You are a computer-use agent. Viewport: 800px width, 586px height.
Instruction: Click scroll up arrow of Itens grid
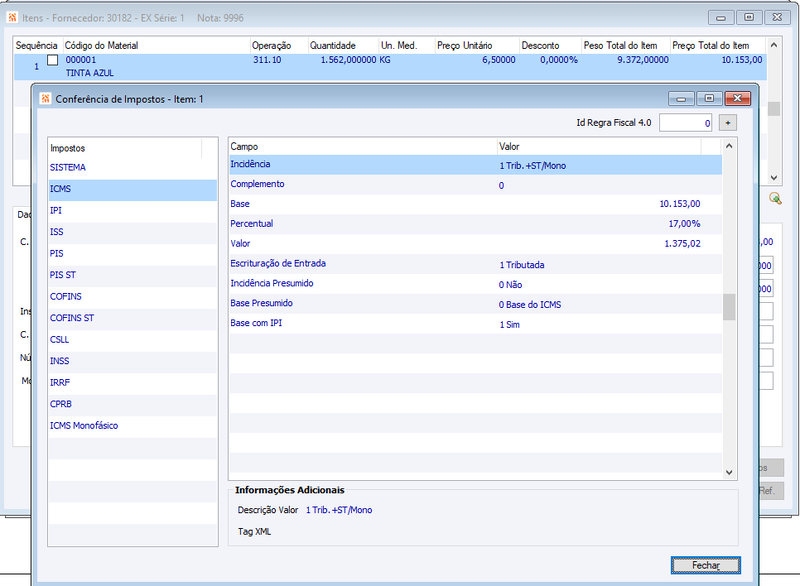(x=773, y=45)
